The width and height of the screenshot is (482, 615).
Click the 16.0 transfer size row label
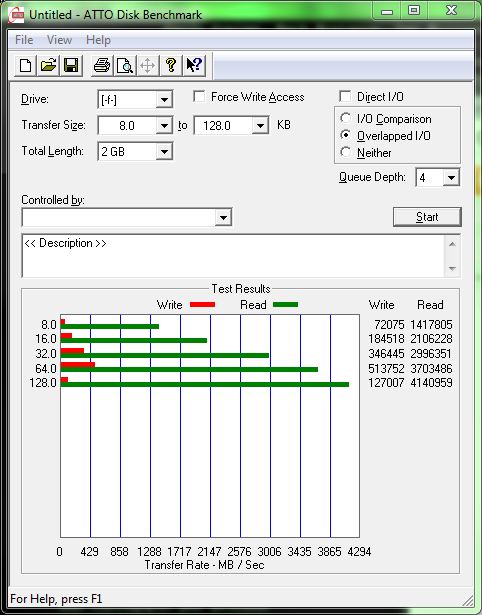(x=46, y=338)
